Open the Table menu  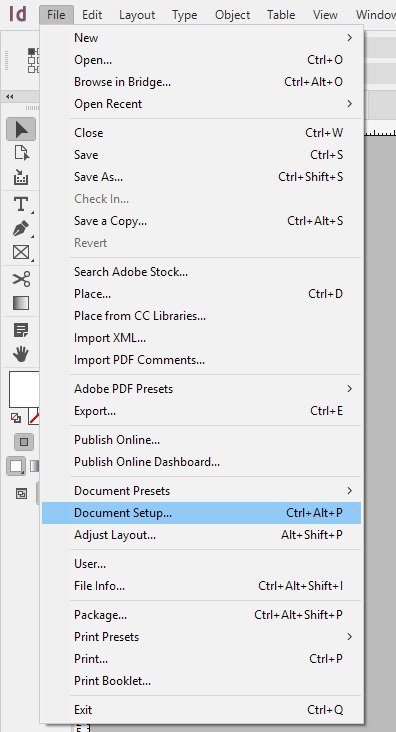(281, 15)
